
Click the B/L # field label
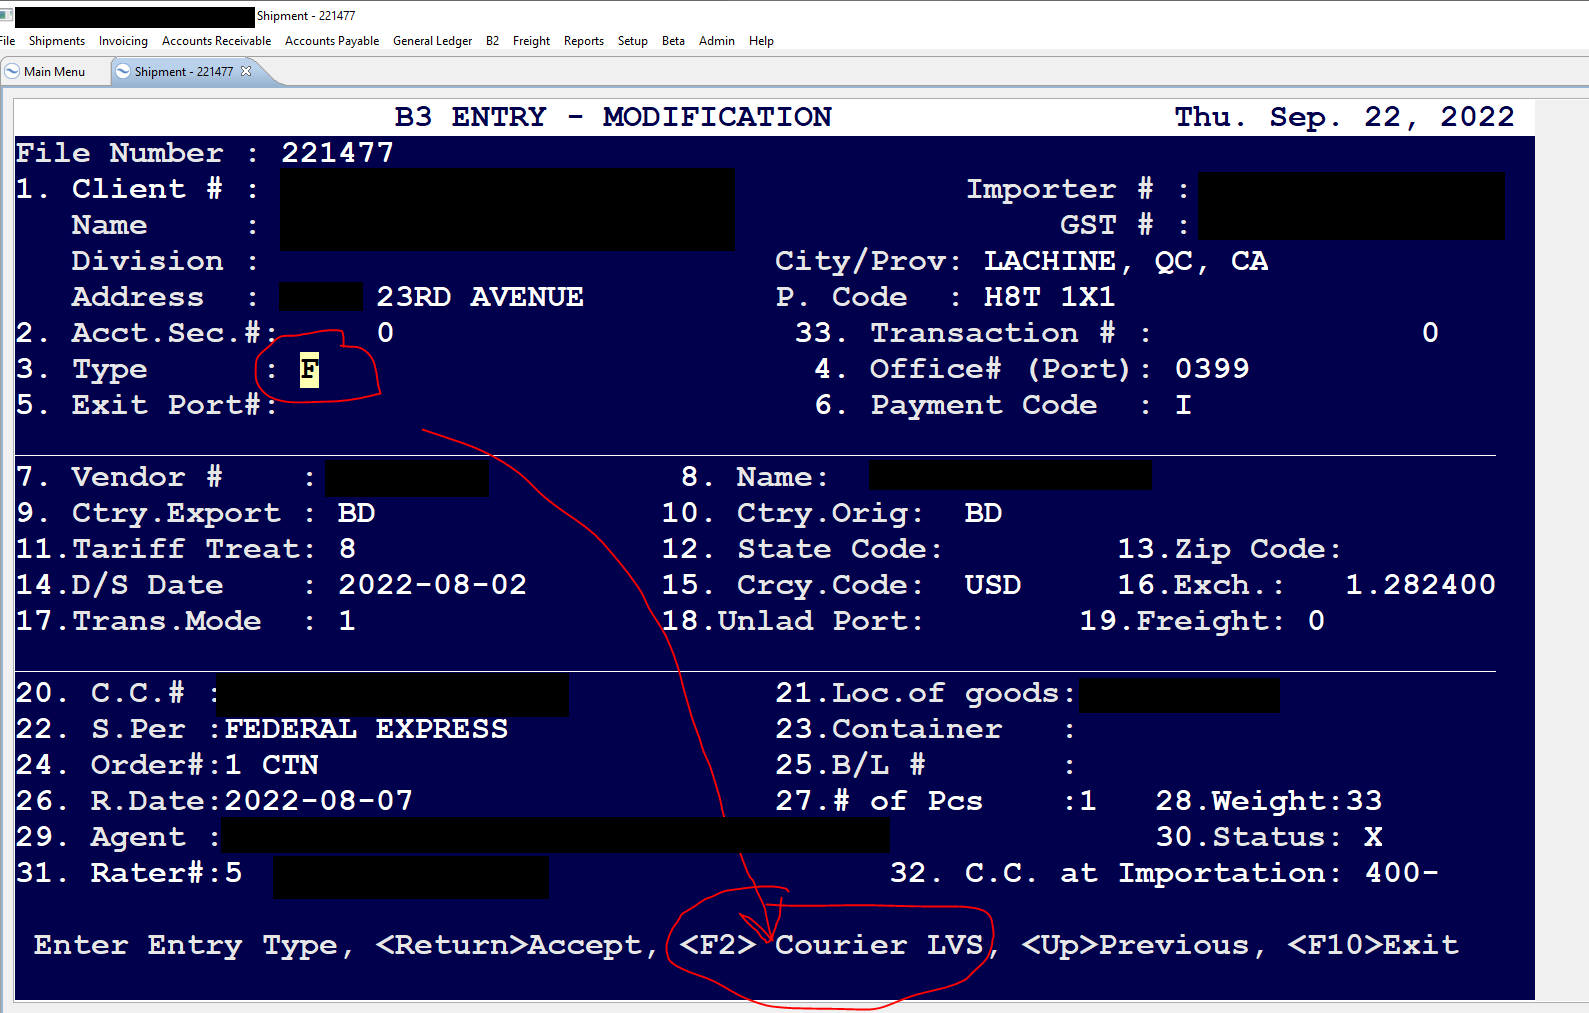(x=879, y=765)
